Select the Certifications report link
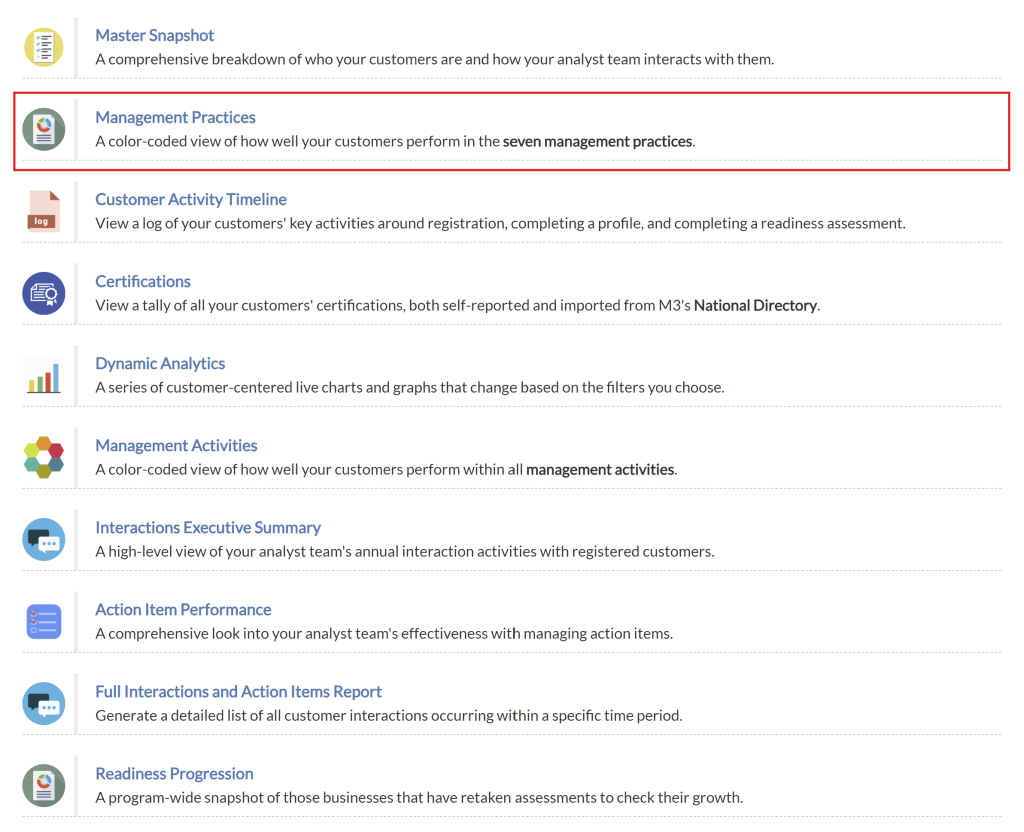1024x832 pixels. point(142,281)
